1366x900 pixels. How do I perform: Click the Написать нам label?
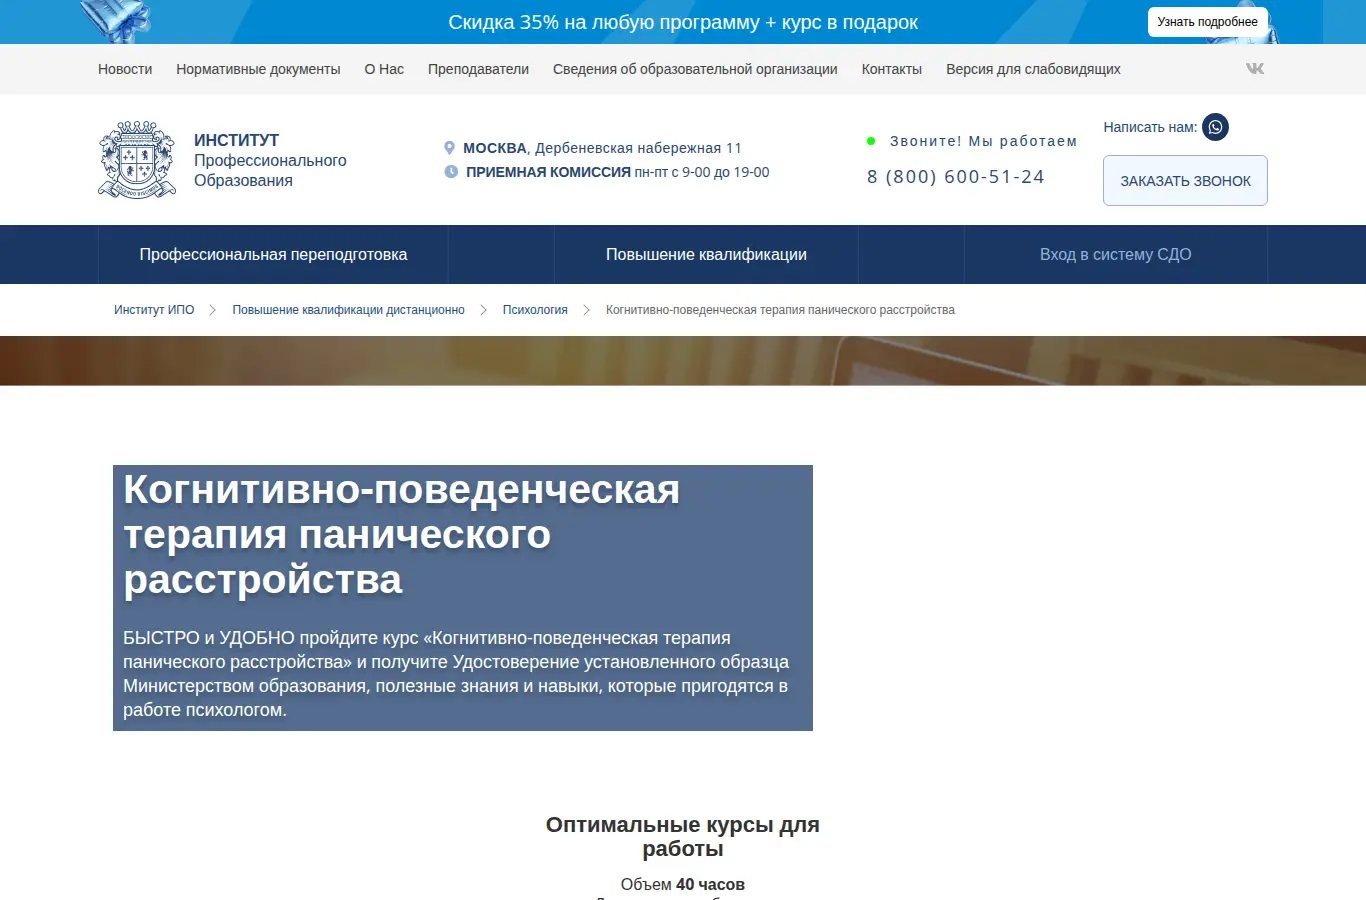coord(1150,127)
